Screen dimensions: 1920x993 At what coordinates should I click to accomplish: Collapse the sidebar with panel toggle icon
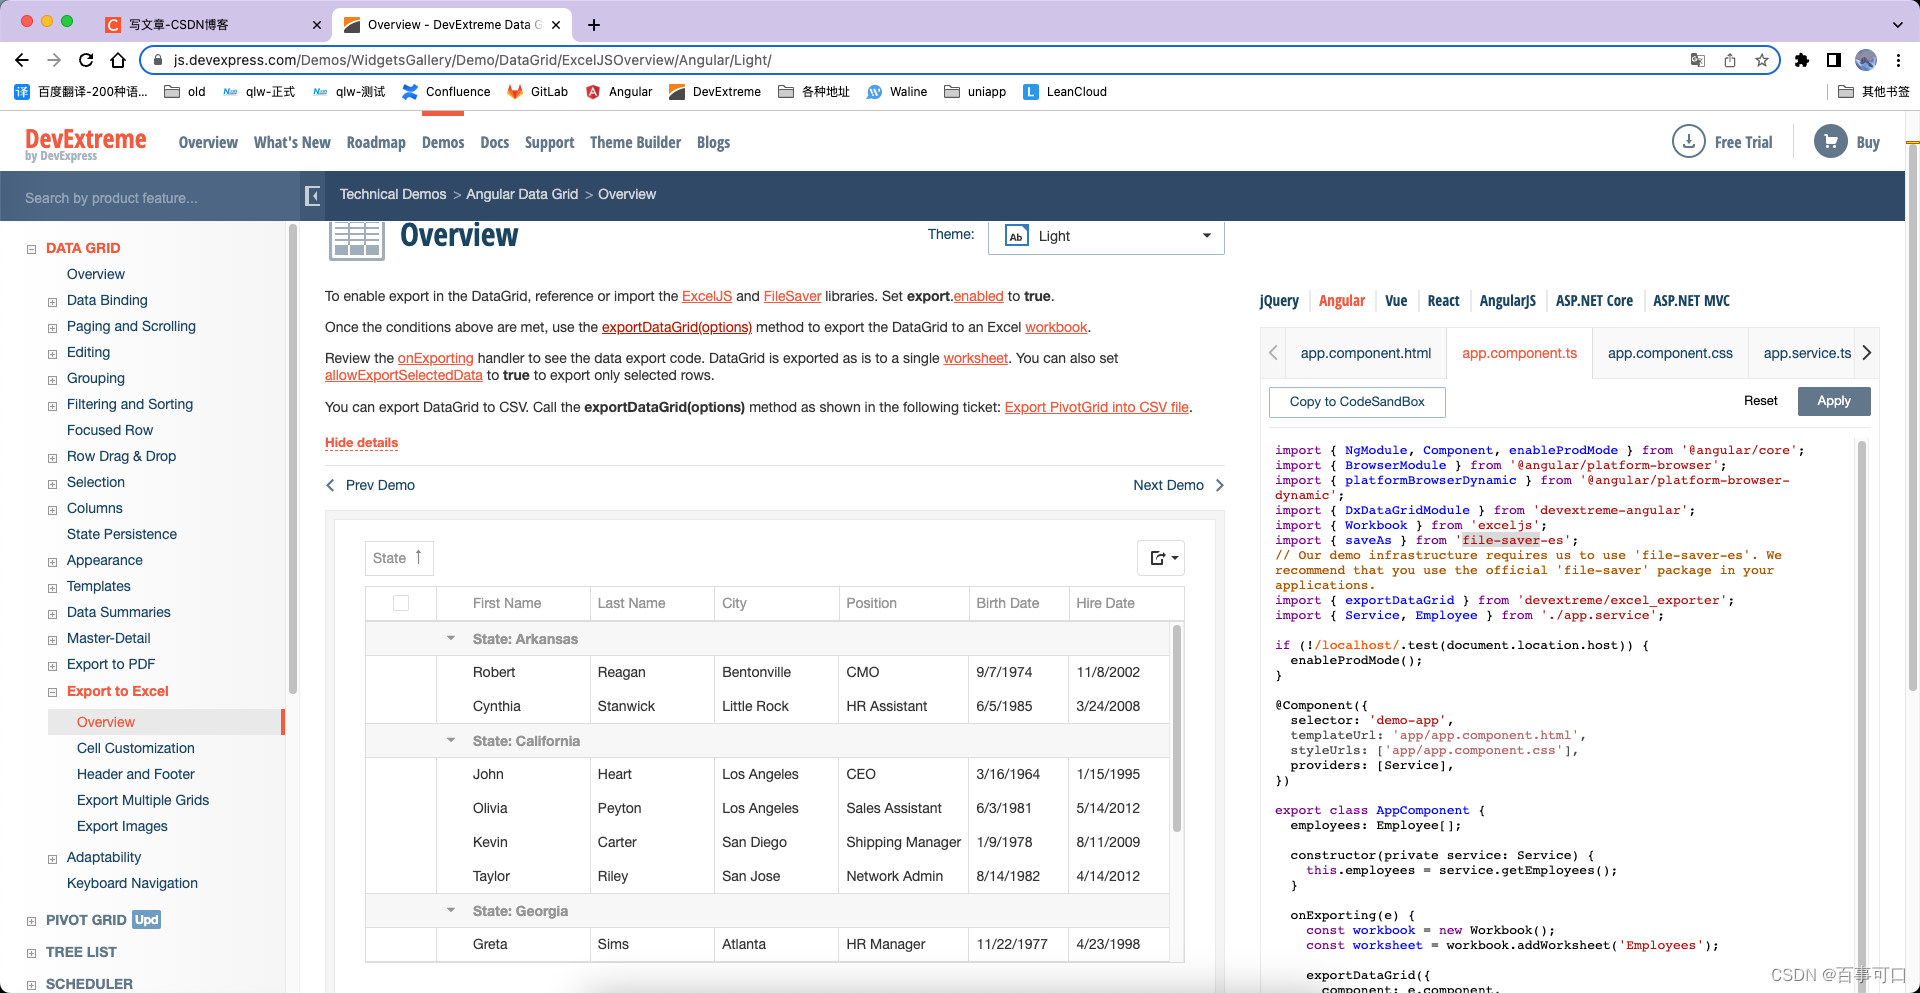point(312,195)
